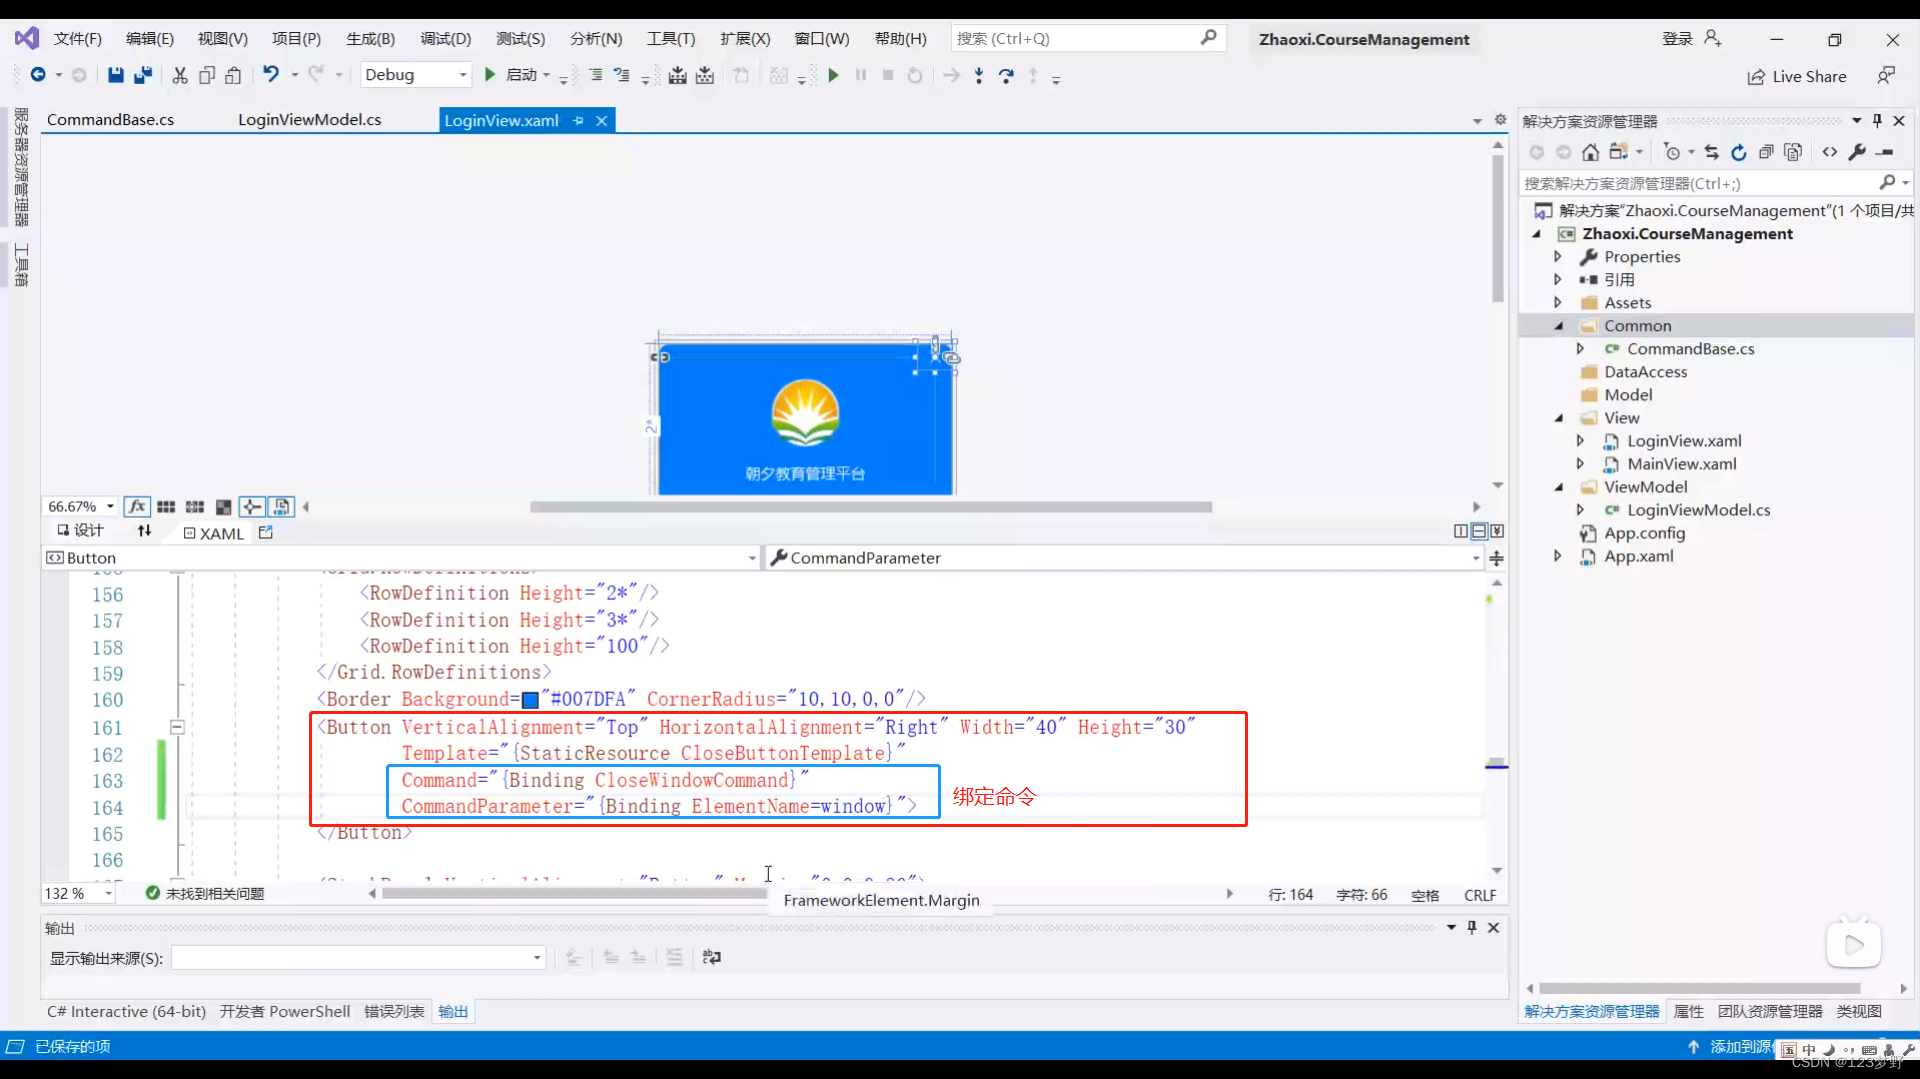The width and height of the screenshot is (1920, 1079).
Task: Click the Save file icon
Action: coord(115,75)
